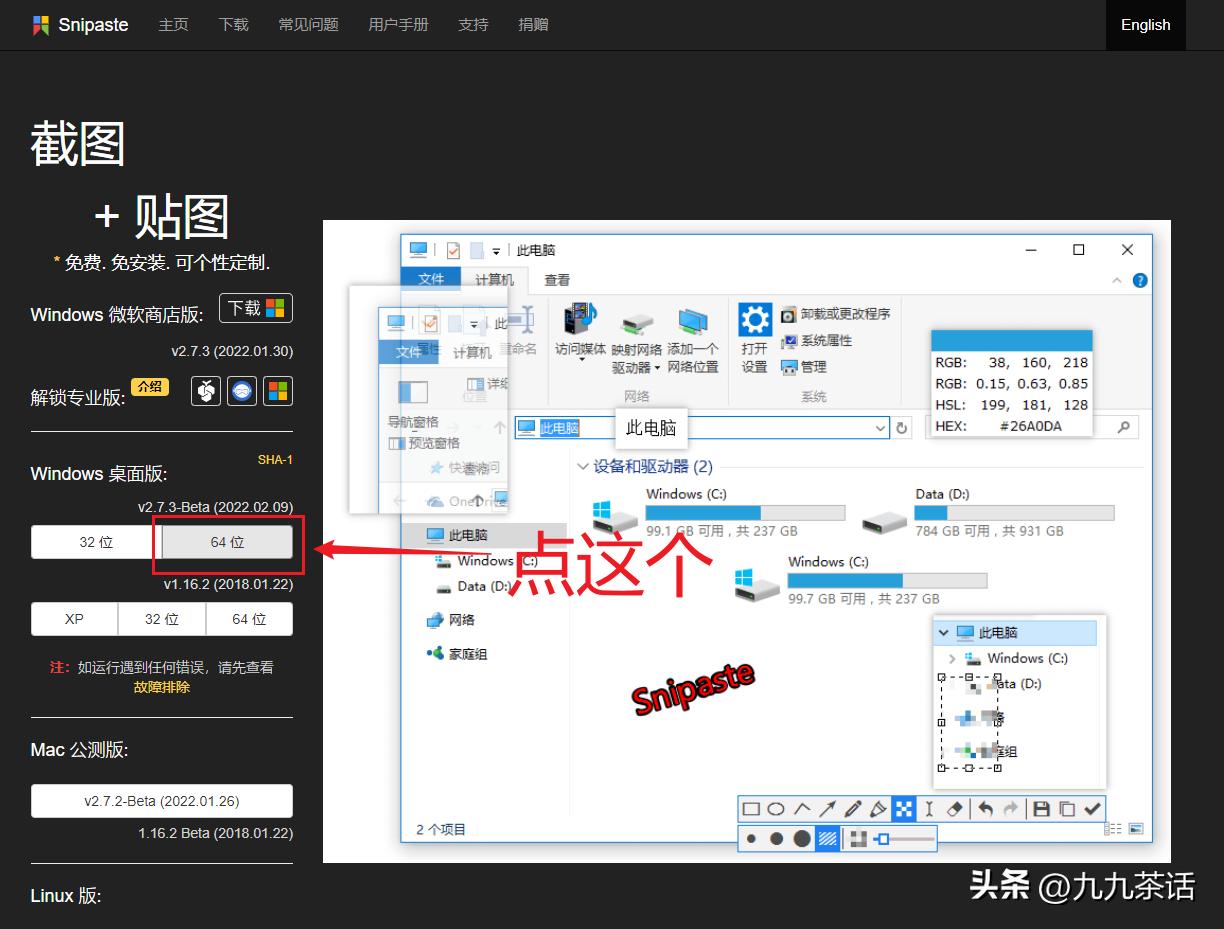Select the Eraser tool in the annotation toolbar
The height and width of the screenshot is (929, 1224).
[955, 808]
